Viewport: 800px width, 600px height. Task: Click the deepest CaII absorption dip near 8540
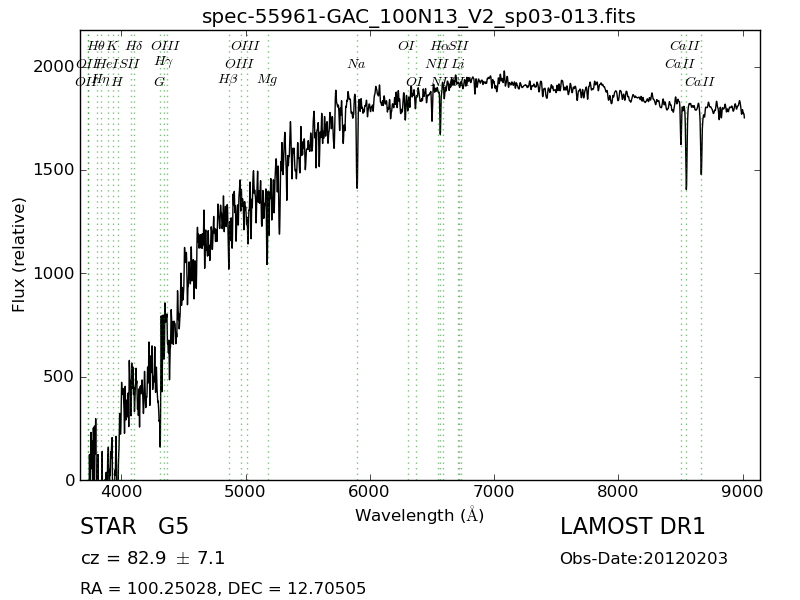pyautogui.click(x=686, y=188)
